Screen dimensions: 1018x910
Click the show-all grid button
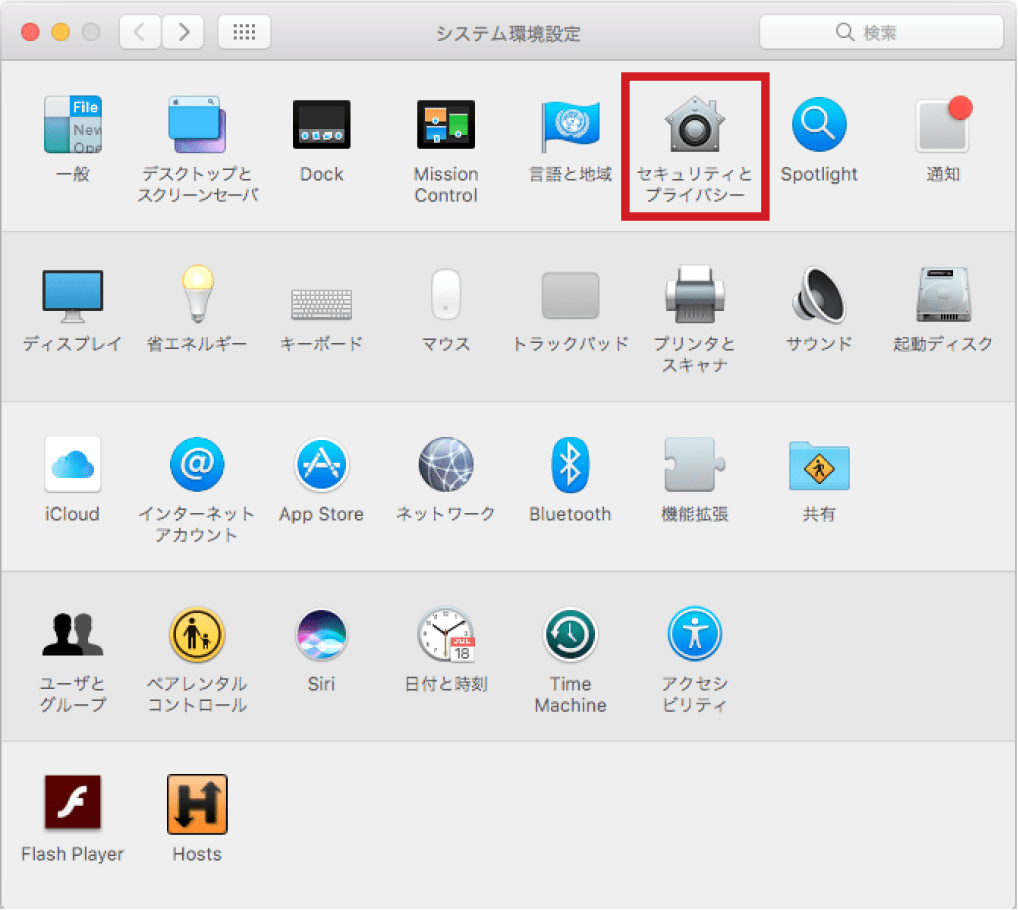(x=244, y=32)
